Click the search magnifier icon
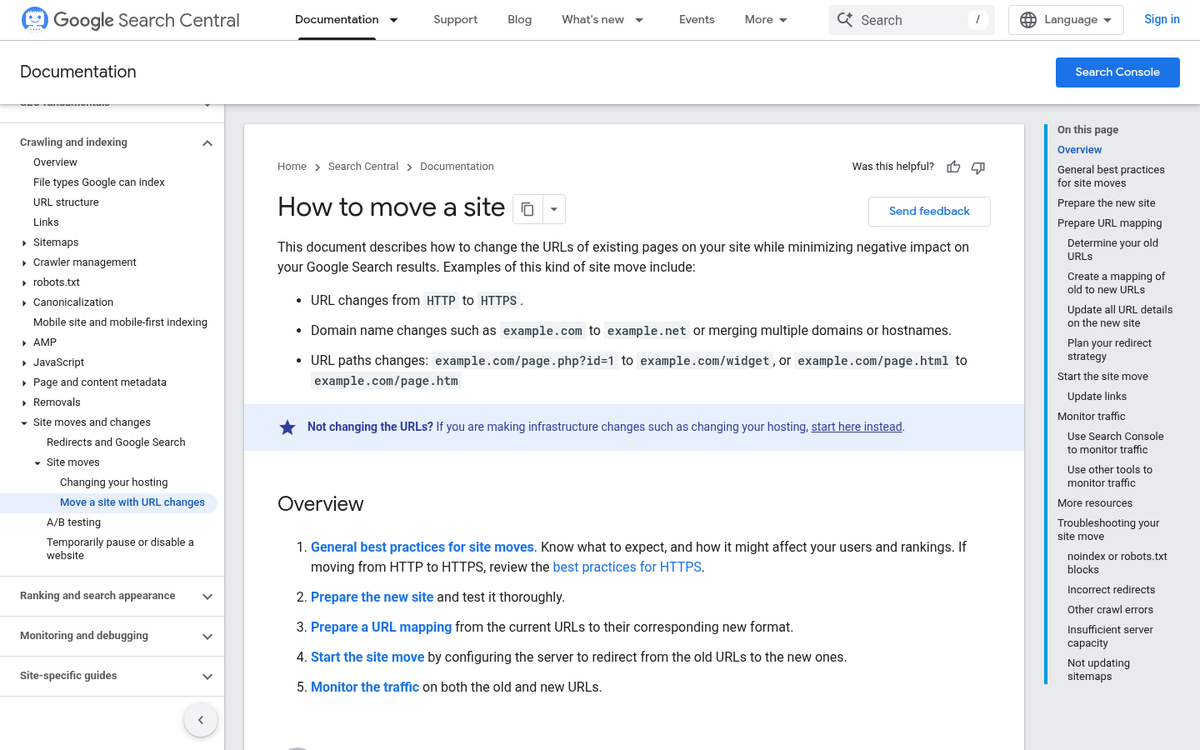 point(845,20)
